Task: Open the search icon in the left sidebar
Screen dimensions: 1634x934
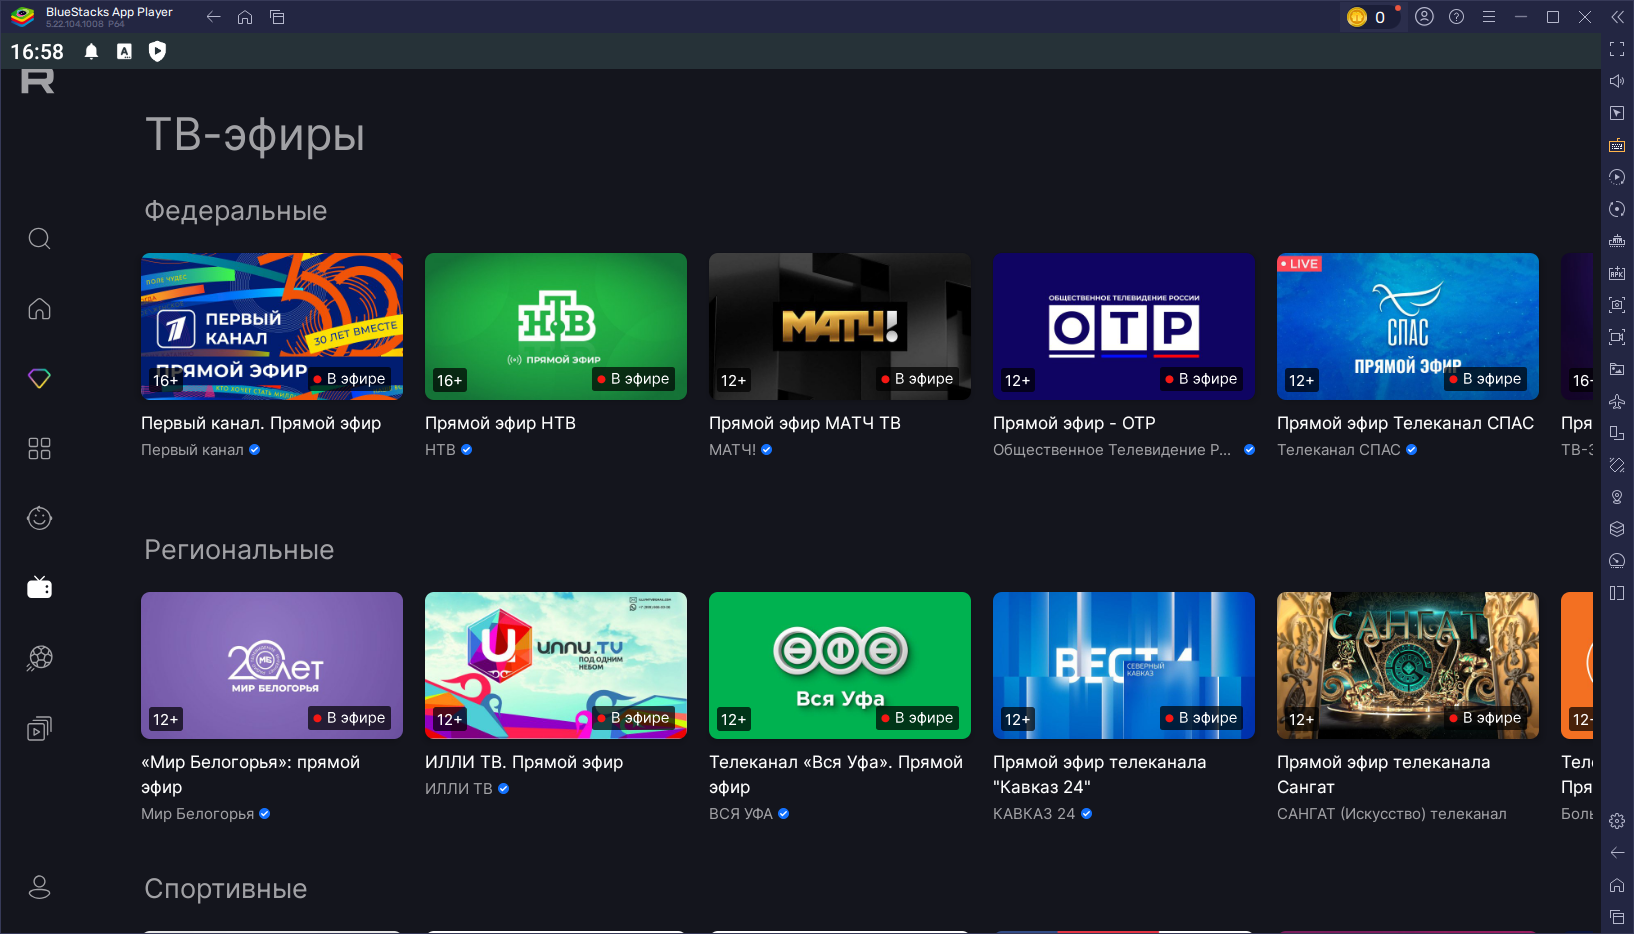Action: pos(39,239)
